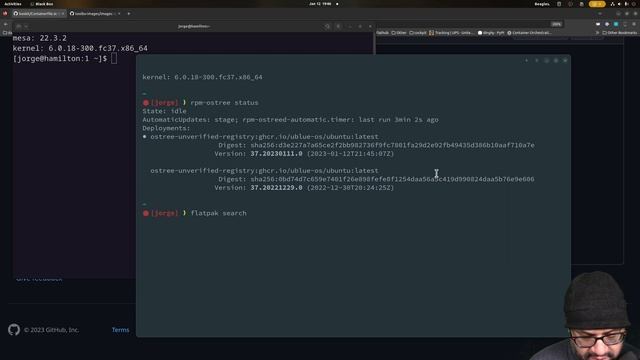This screenshot has width=640, height=360.
Task: Click the 'Deployments:' line
Action: pos(166,128)
